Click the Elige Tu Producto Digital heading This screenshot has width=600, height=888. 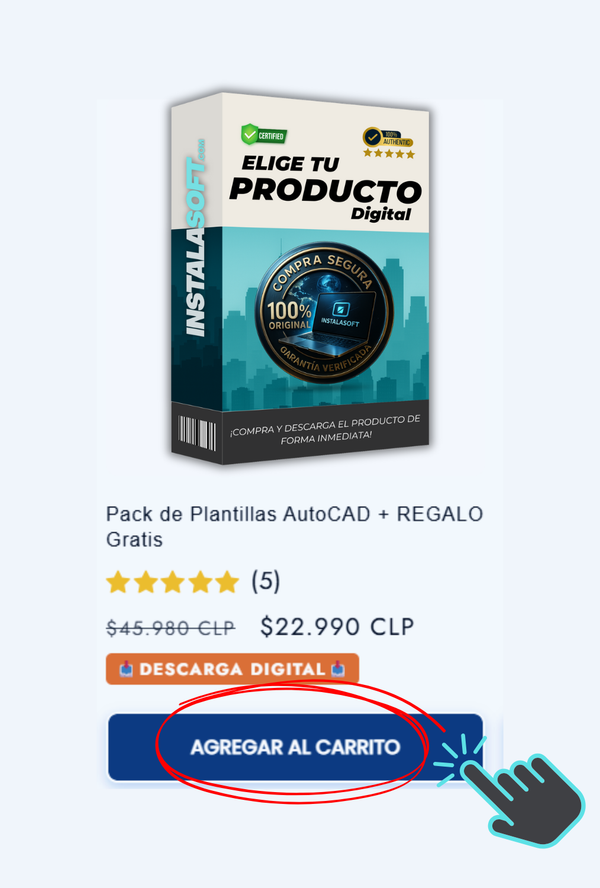326,188
